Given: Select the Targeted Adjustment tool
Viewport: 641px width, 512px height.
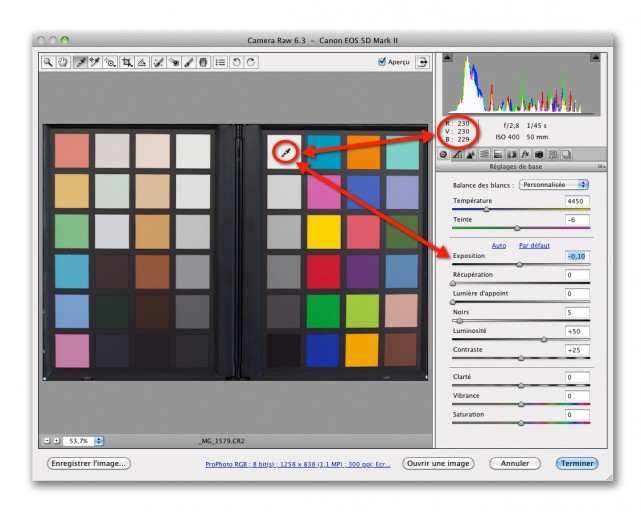Looking at the screenshot, I should click(110, 62).
